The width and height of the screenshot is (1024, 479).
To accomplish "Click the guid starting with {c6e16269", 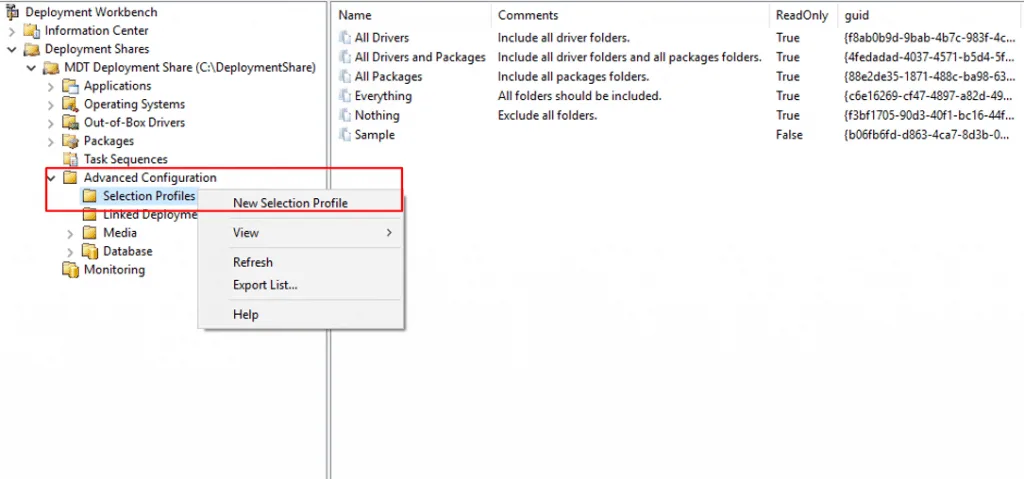I will (930, 96).
